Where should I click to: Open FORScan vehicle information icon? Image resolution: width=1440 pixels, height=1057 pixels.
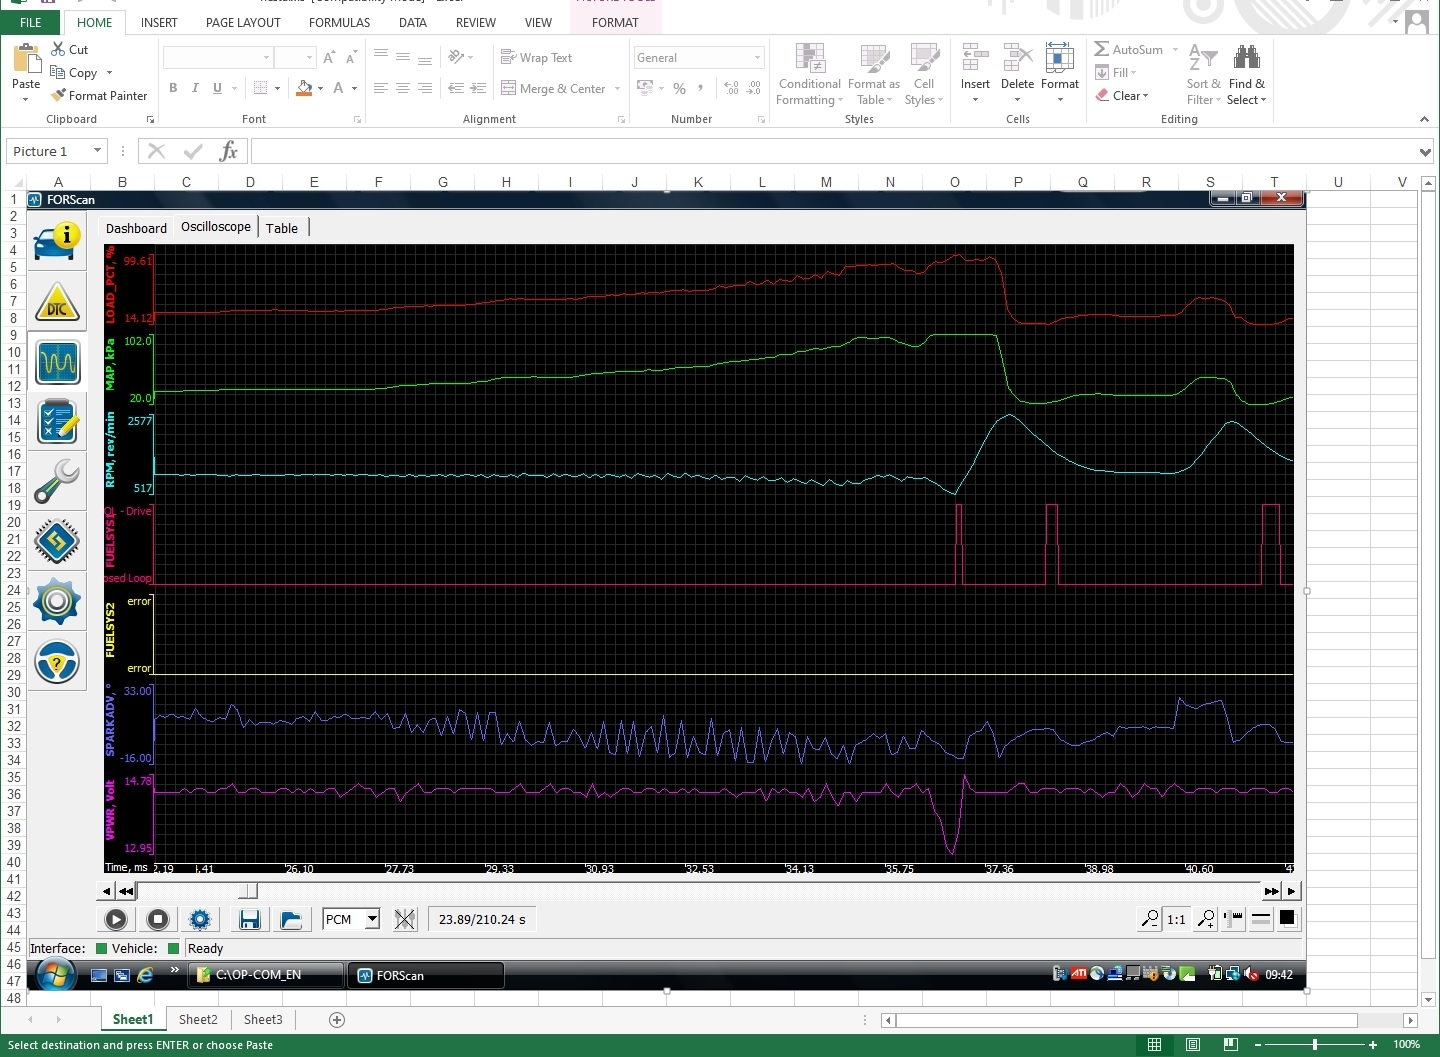pyautogui.click(x=57, y=241)
